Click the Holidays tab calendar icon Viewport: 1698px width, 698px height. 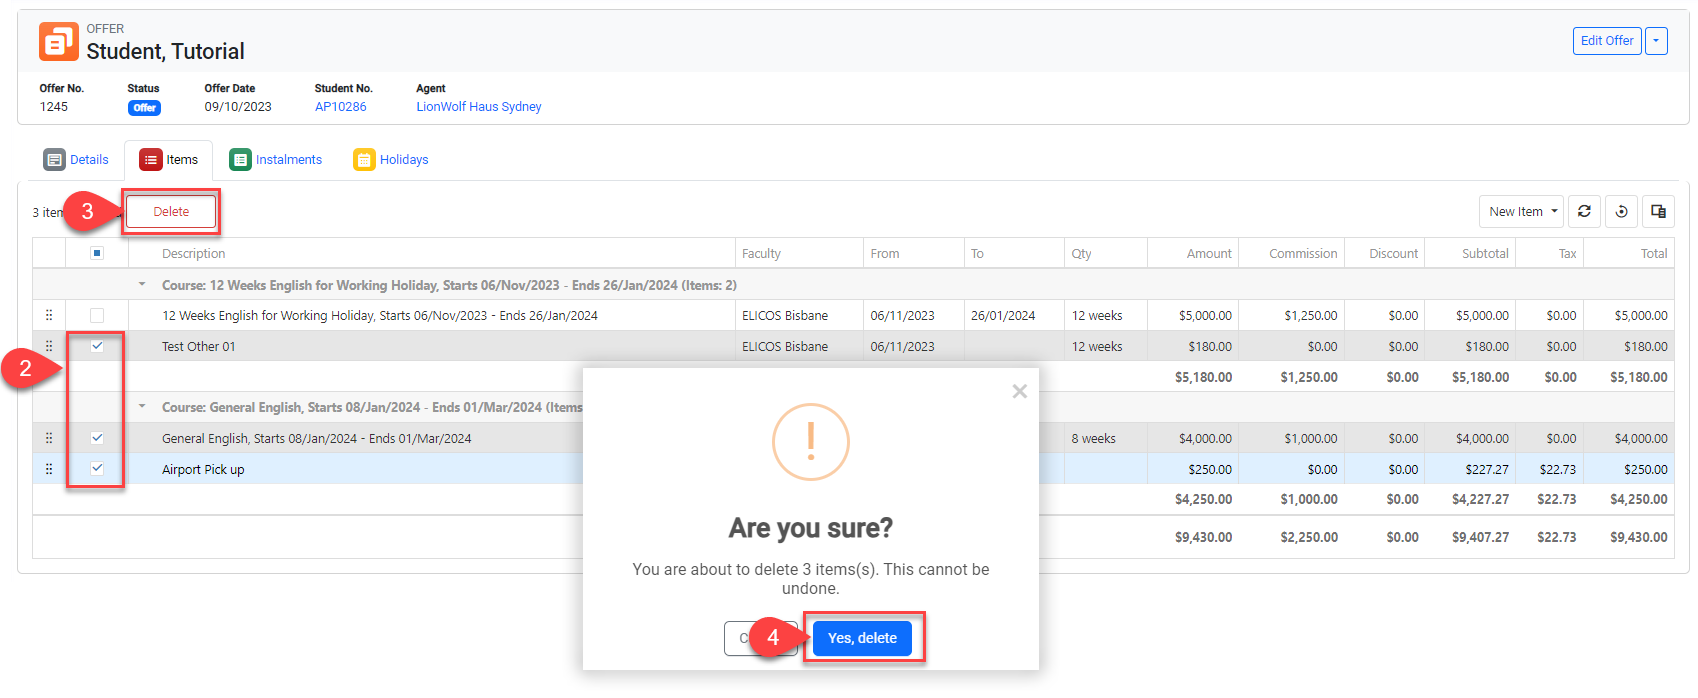coord(364,160)
